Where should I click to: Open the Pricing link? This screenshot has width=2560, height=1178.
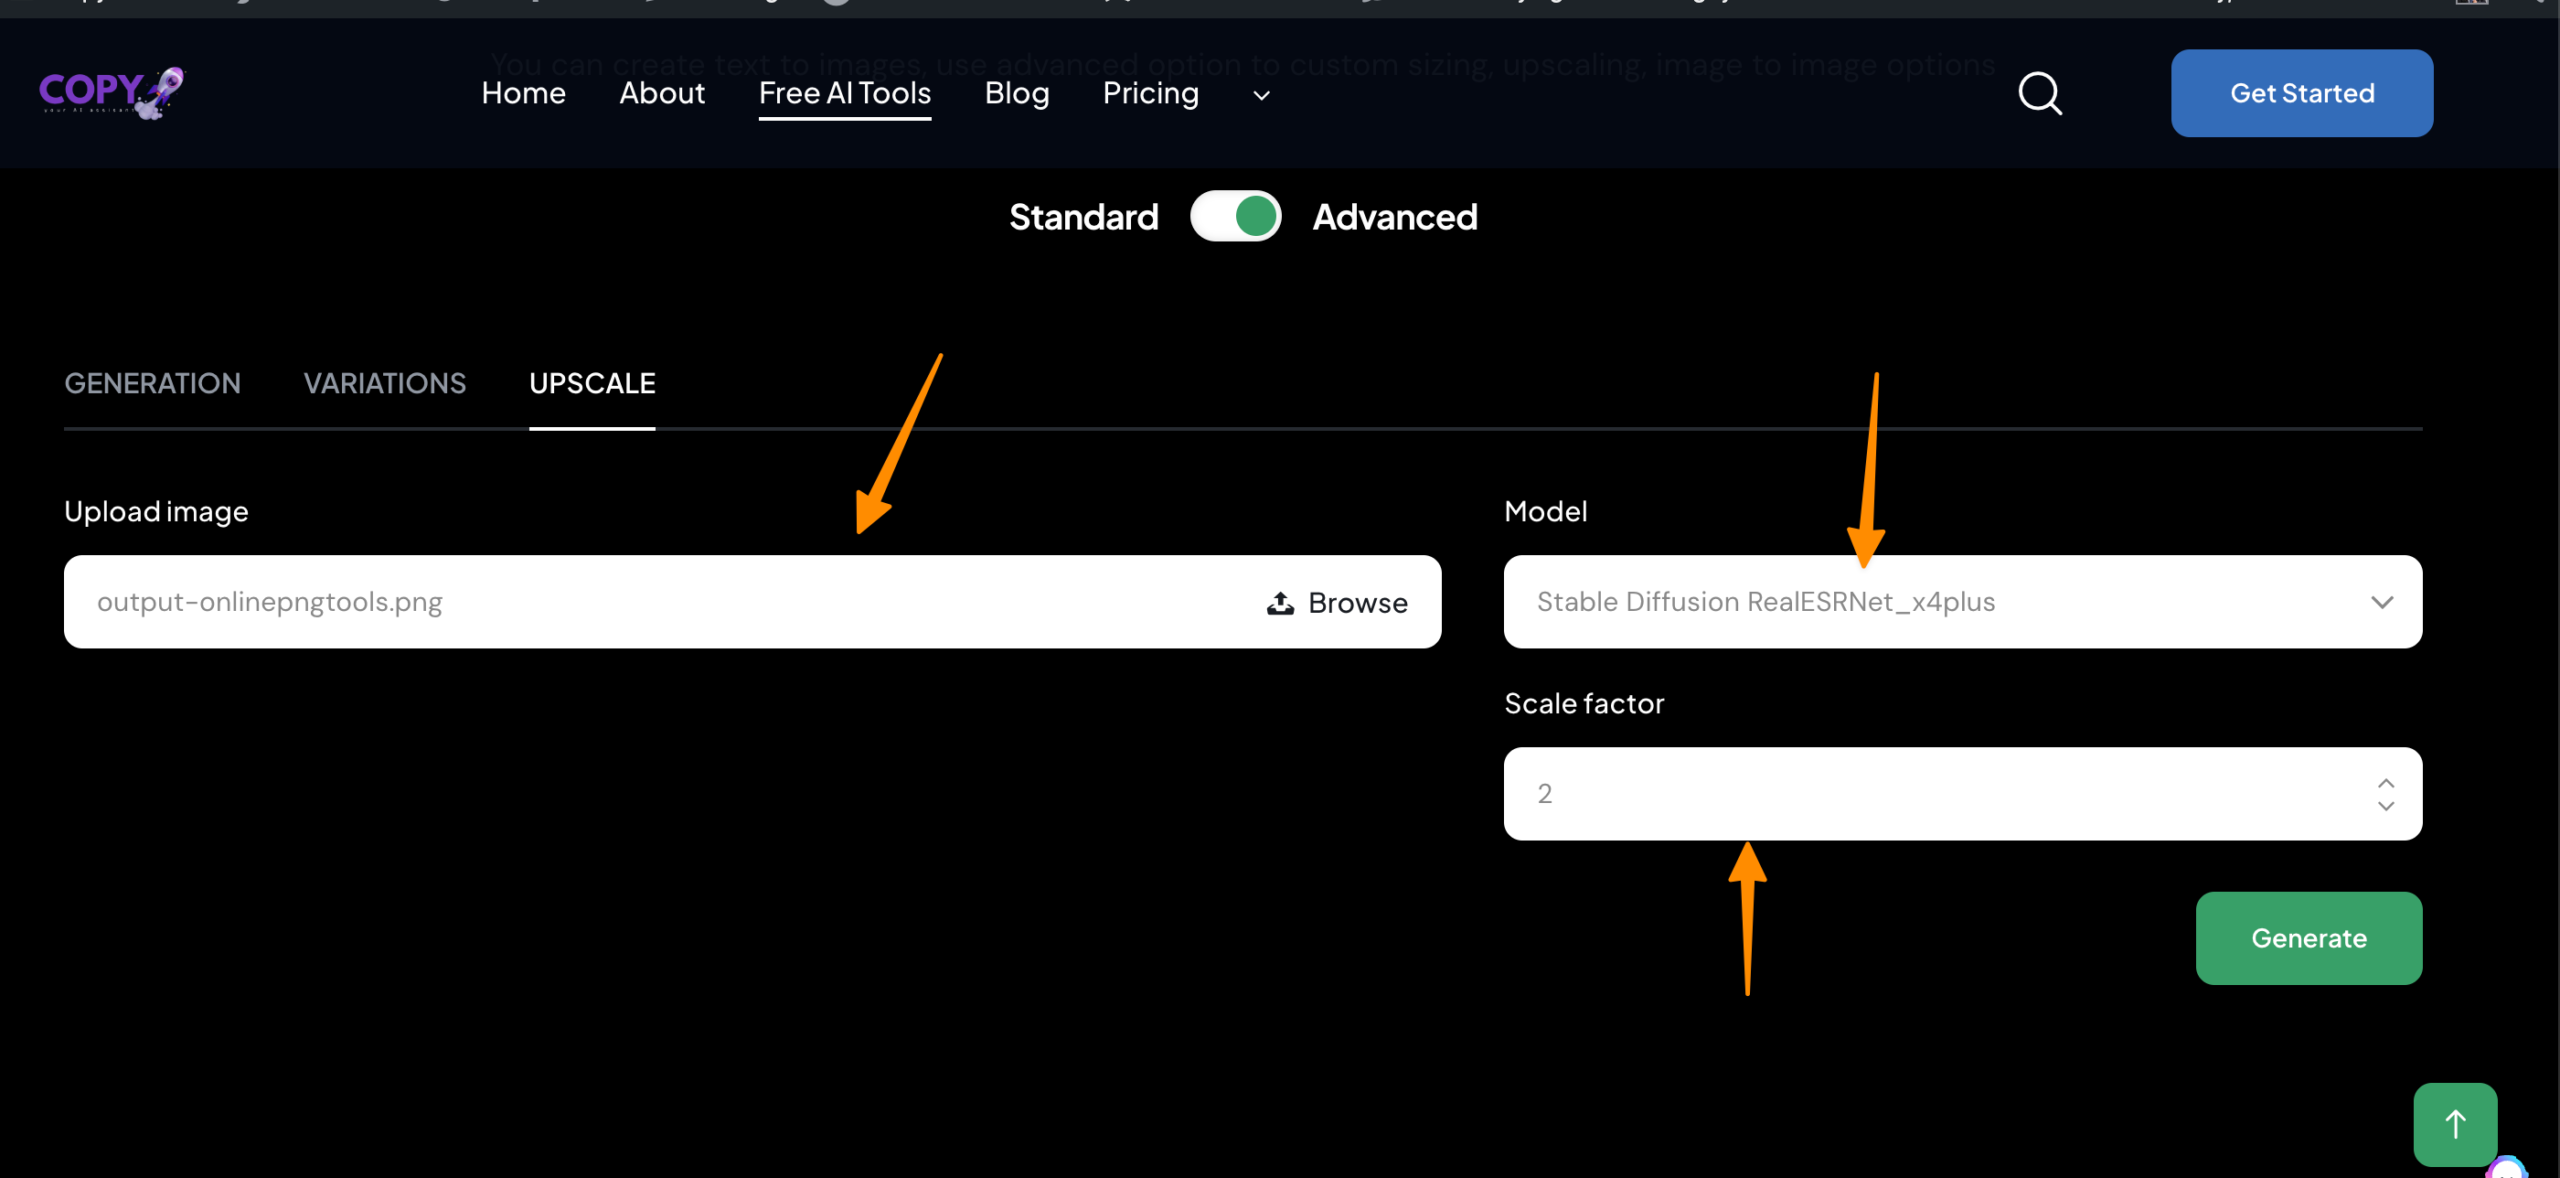pyautogui.click(x=1150, y=93)
